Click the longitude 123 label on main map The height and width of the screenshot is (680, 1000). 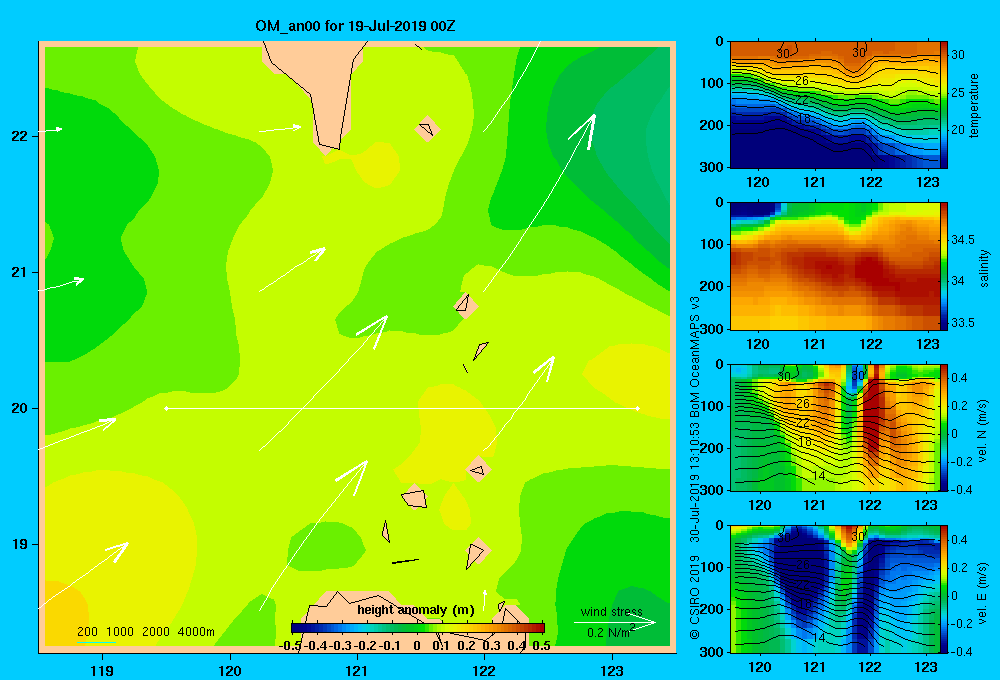pyautogui.click(x=612, y=670)
